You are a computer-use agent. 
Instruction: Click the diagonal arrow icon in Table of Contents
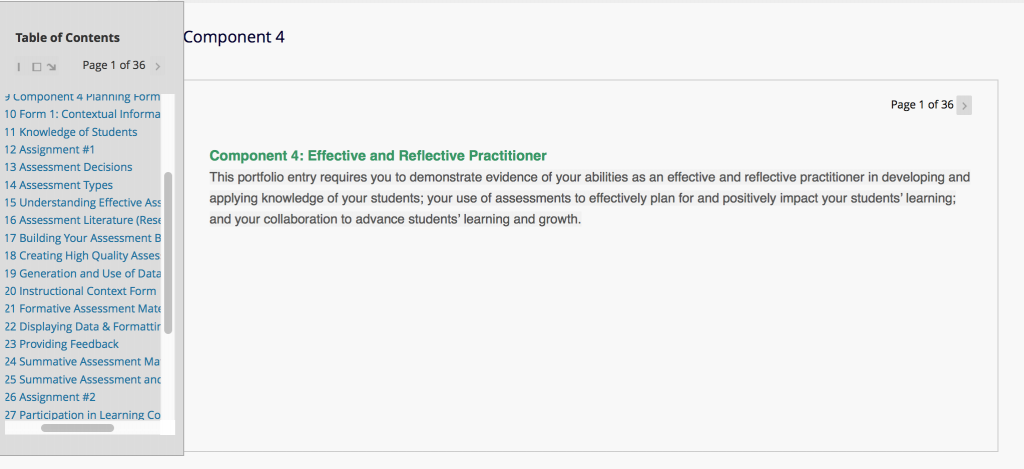[x=52, y=67]
